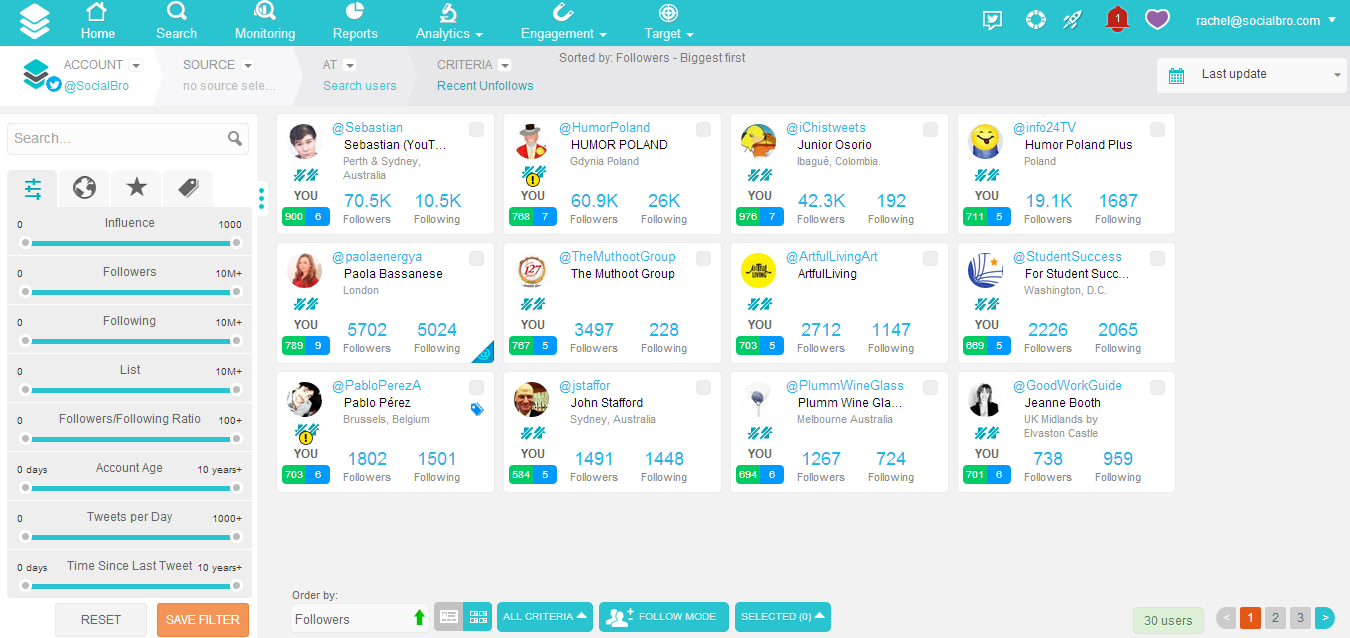1350x638 pixels.
Task: Enable FOLLOW MODE button
Action: (664, 617)
